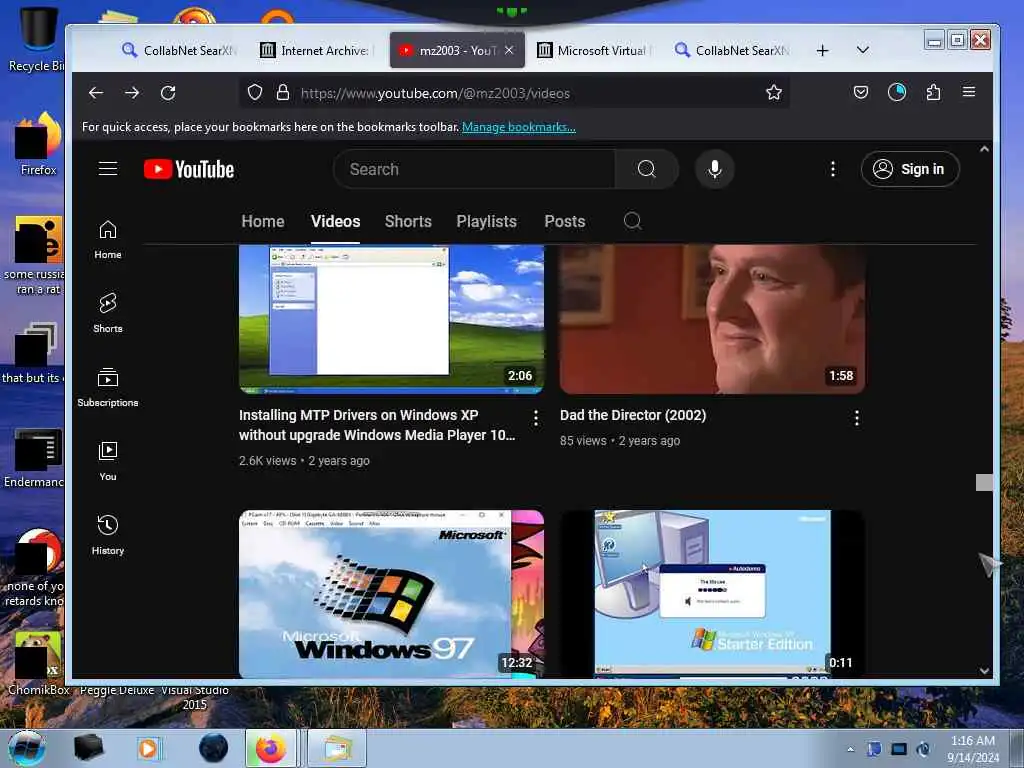Start voice search with the microphone
This screenshot has height=768, width=1024.
(x=715, y=169)
